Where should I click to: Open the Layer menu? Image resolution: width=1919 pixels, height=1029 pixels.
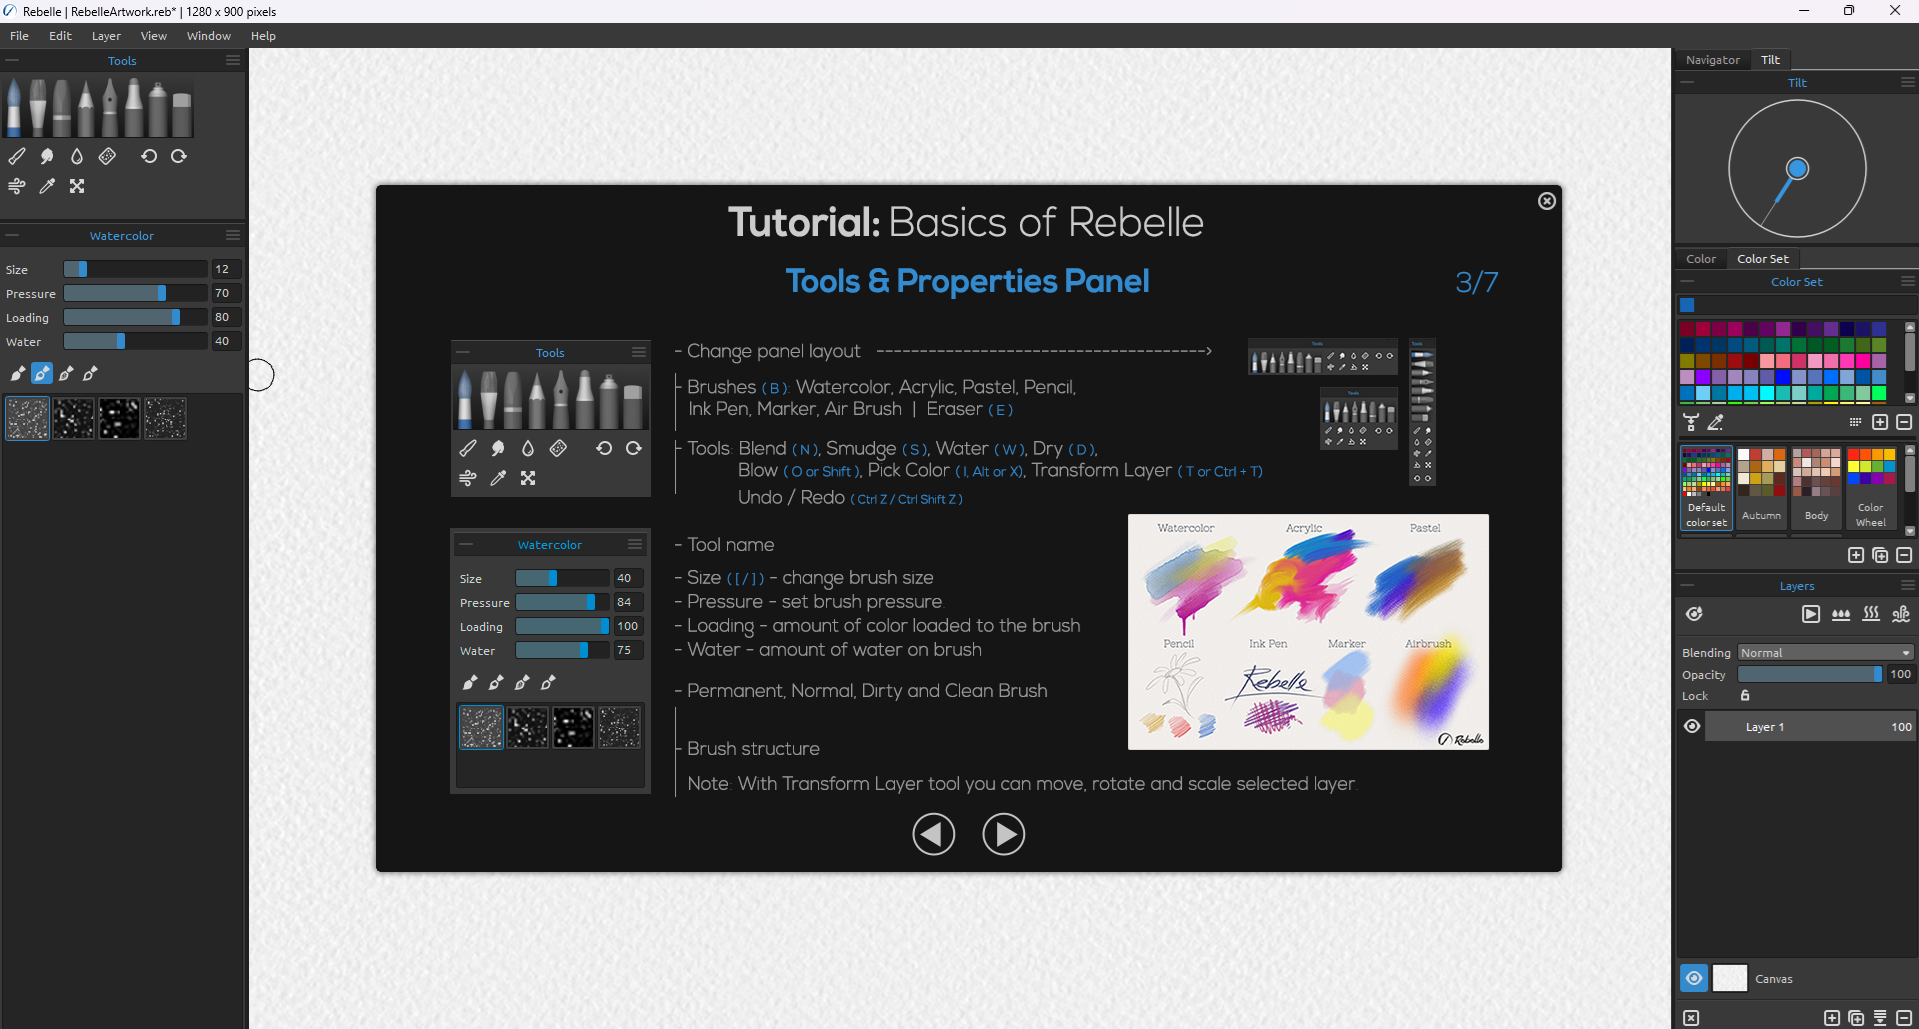(106, 36)
